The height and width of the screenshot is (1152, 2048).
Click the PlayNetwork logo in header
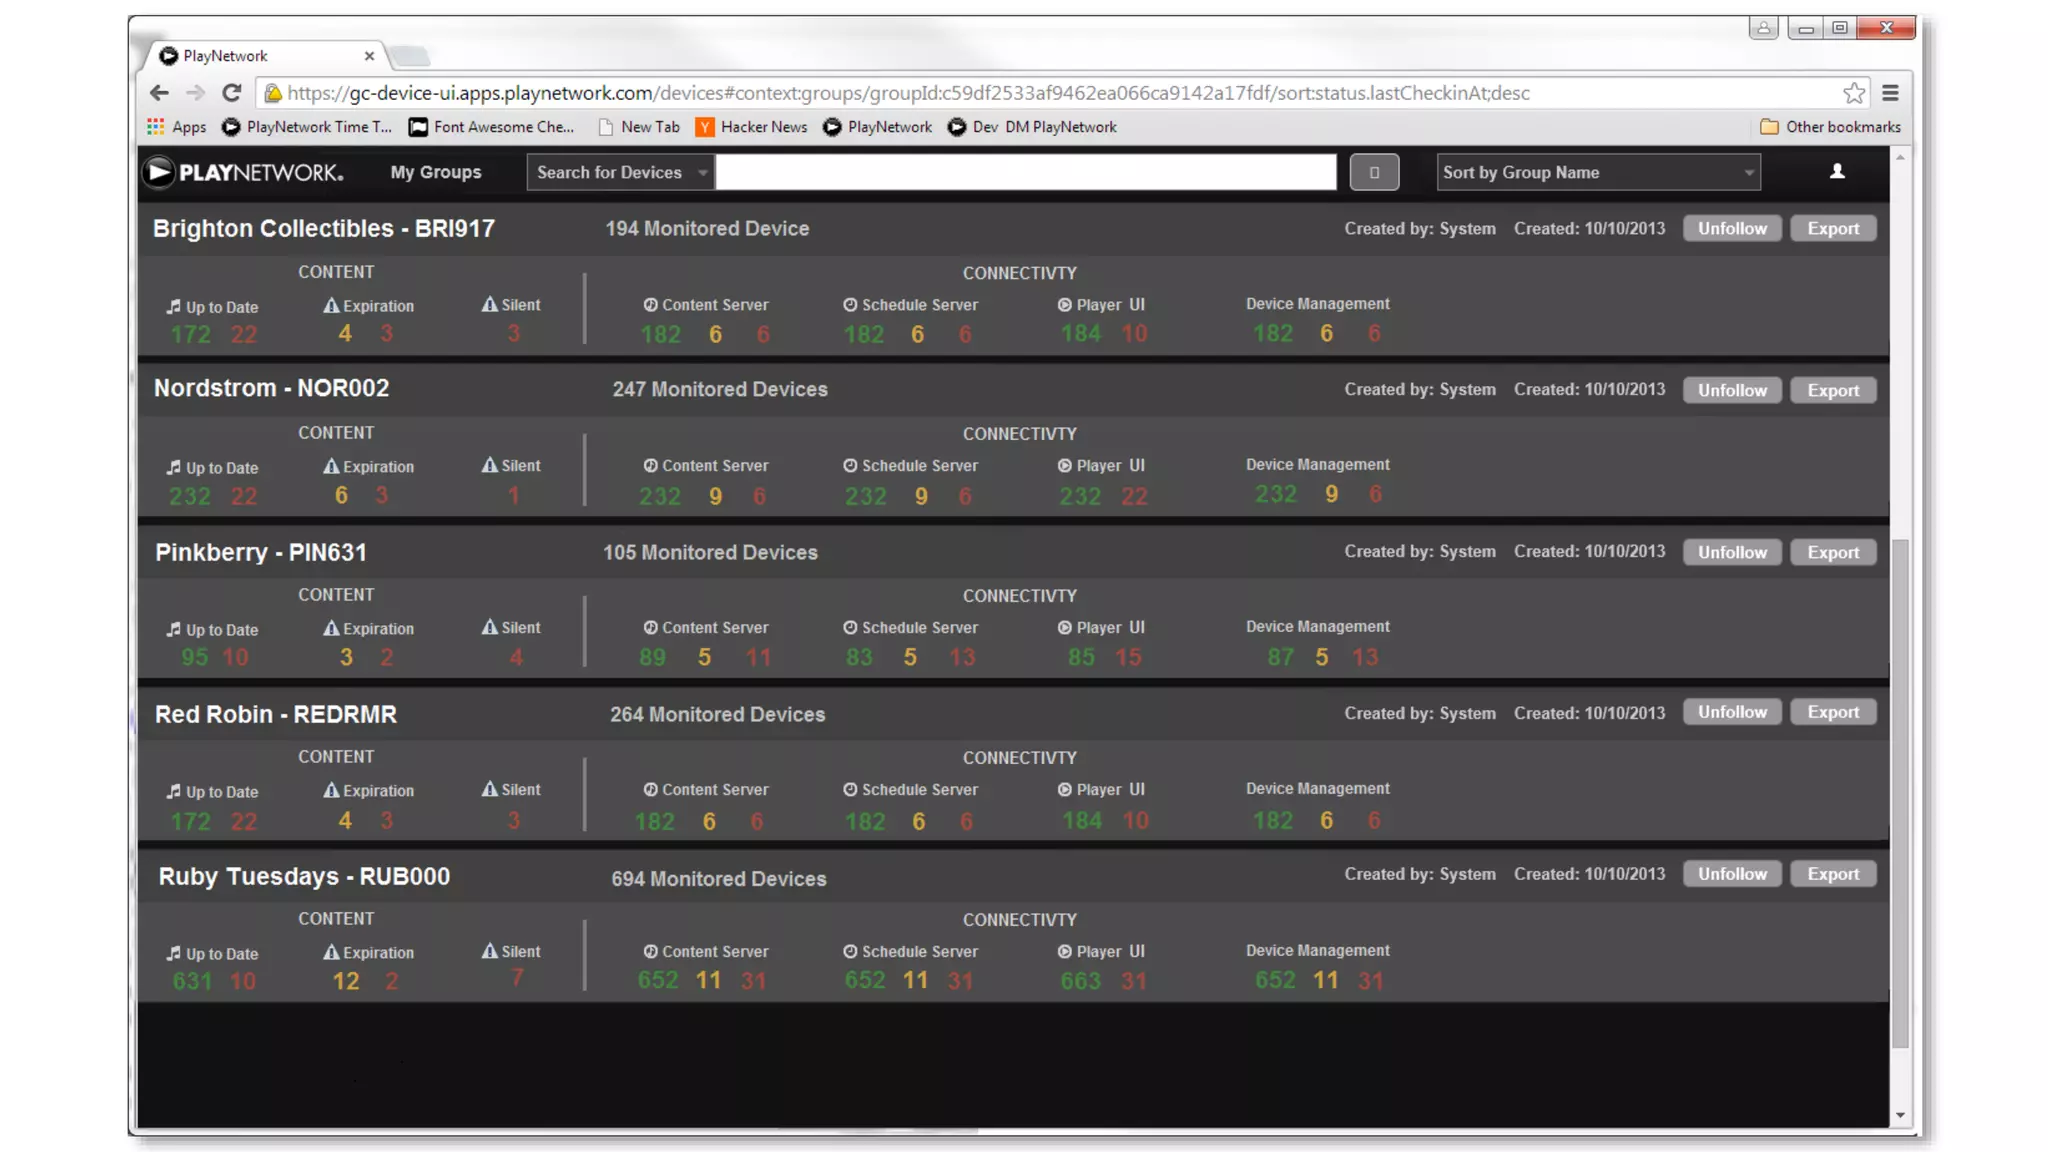tap(244, 172)
